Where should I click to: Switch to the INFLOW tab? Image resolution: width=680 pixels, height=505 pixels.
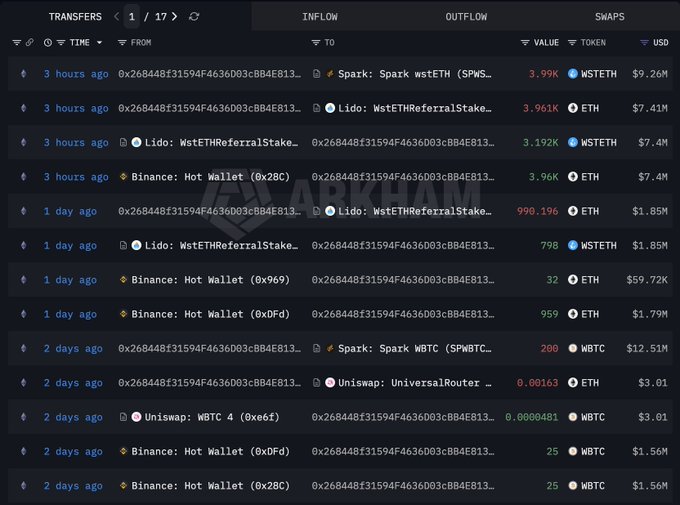tap(320, 16)
